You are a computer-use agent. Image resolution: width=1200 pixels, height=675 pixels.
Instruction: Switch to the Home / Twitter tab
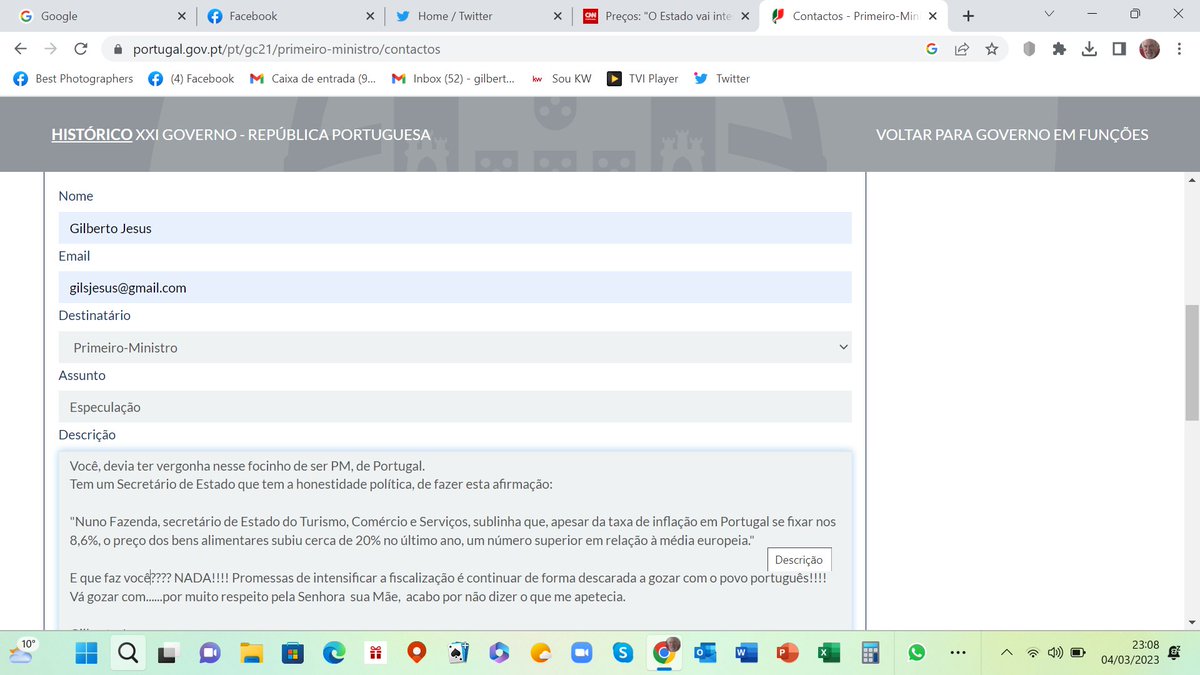(x=477, y=16)
